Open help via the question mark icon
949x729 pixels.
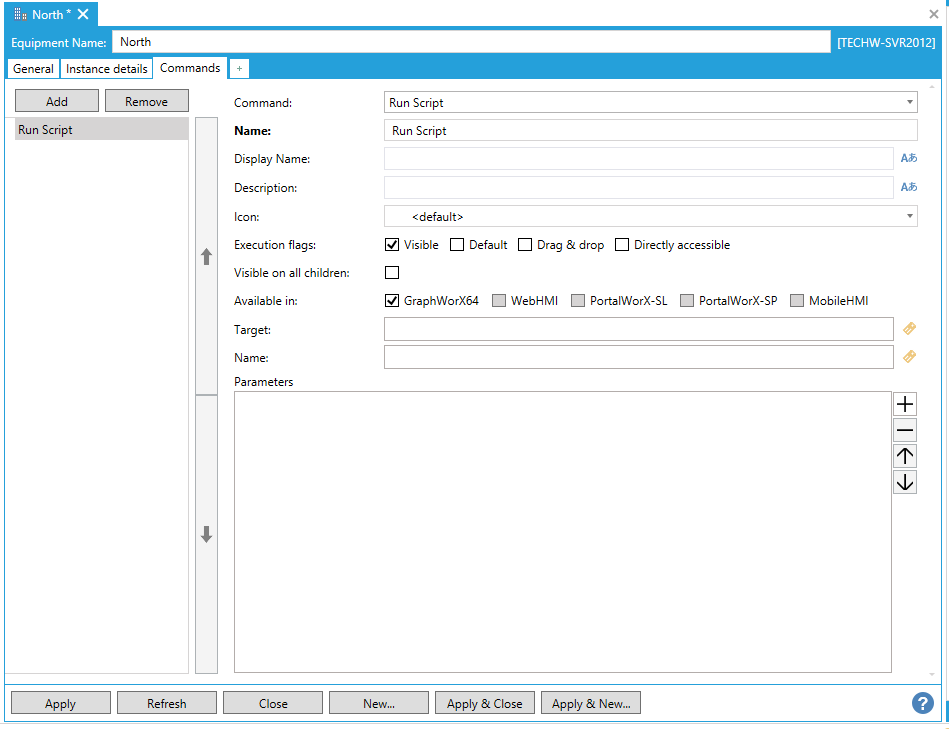pos(922,703)
